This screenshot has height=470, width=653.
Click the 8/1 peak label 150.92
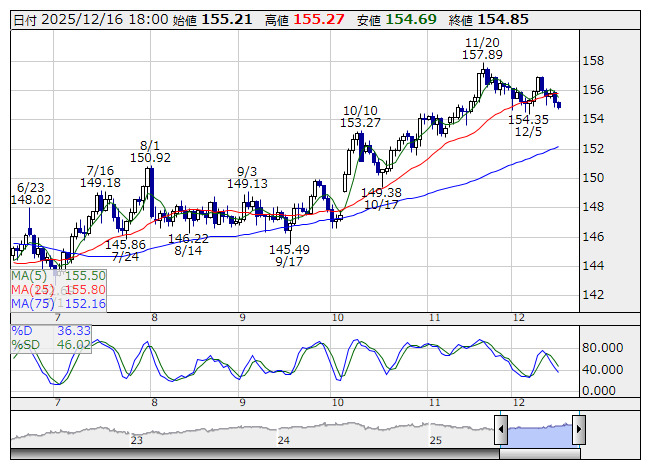pyautogui.click(x=150, y=157)
